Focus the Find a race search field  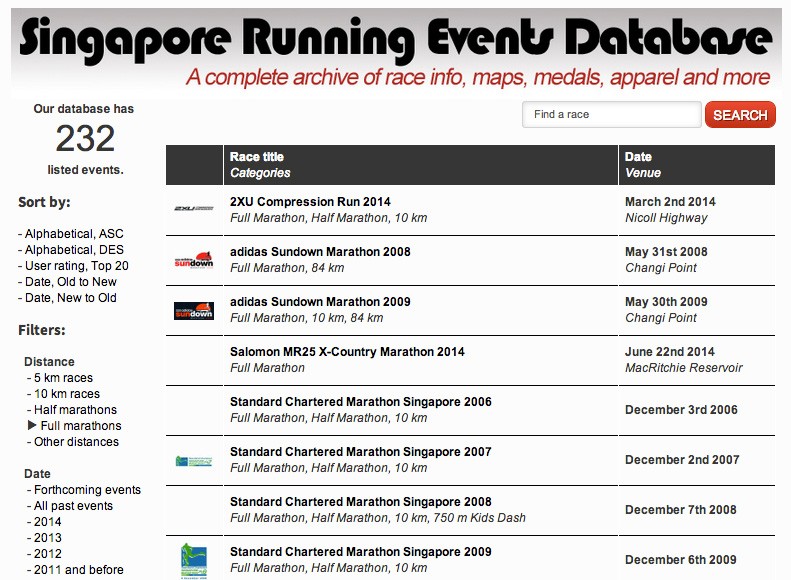click(x=611, y=114)
